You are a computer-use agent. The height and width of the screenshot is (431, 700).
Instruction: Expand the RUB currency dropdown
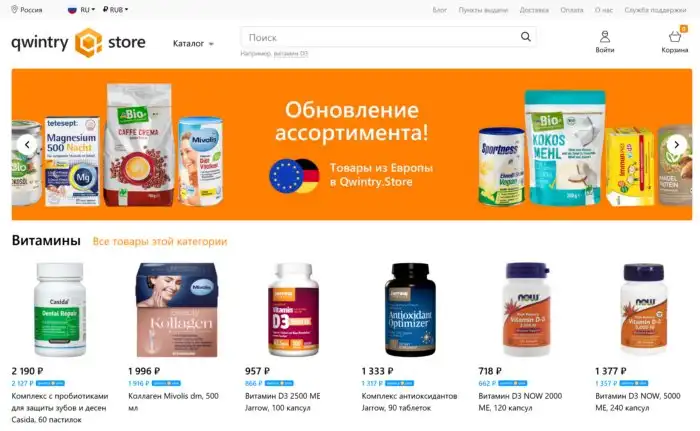pos(115,9)
